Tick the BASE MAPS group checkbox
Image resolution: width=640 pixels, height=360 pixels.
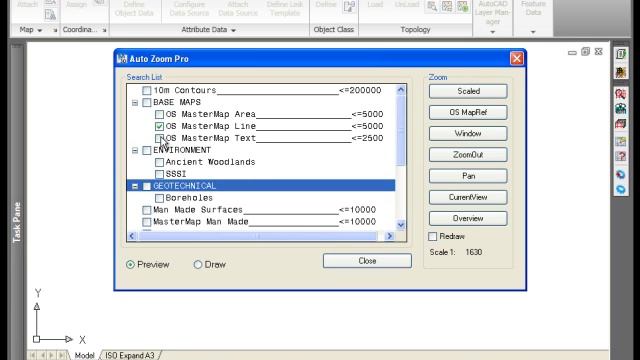(x=147, y=102)
